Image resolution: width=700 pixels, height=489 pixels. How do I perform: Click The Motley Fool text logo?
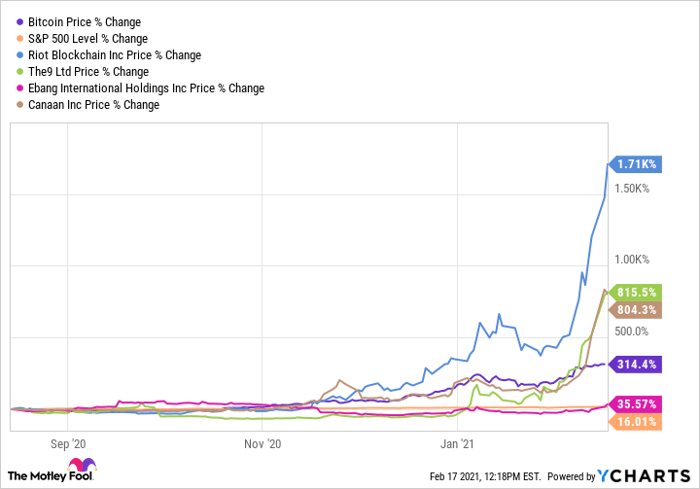tap(38, 474)
